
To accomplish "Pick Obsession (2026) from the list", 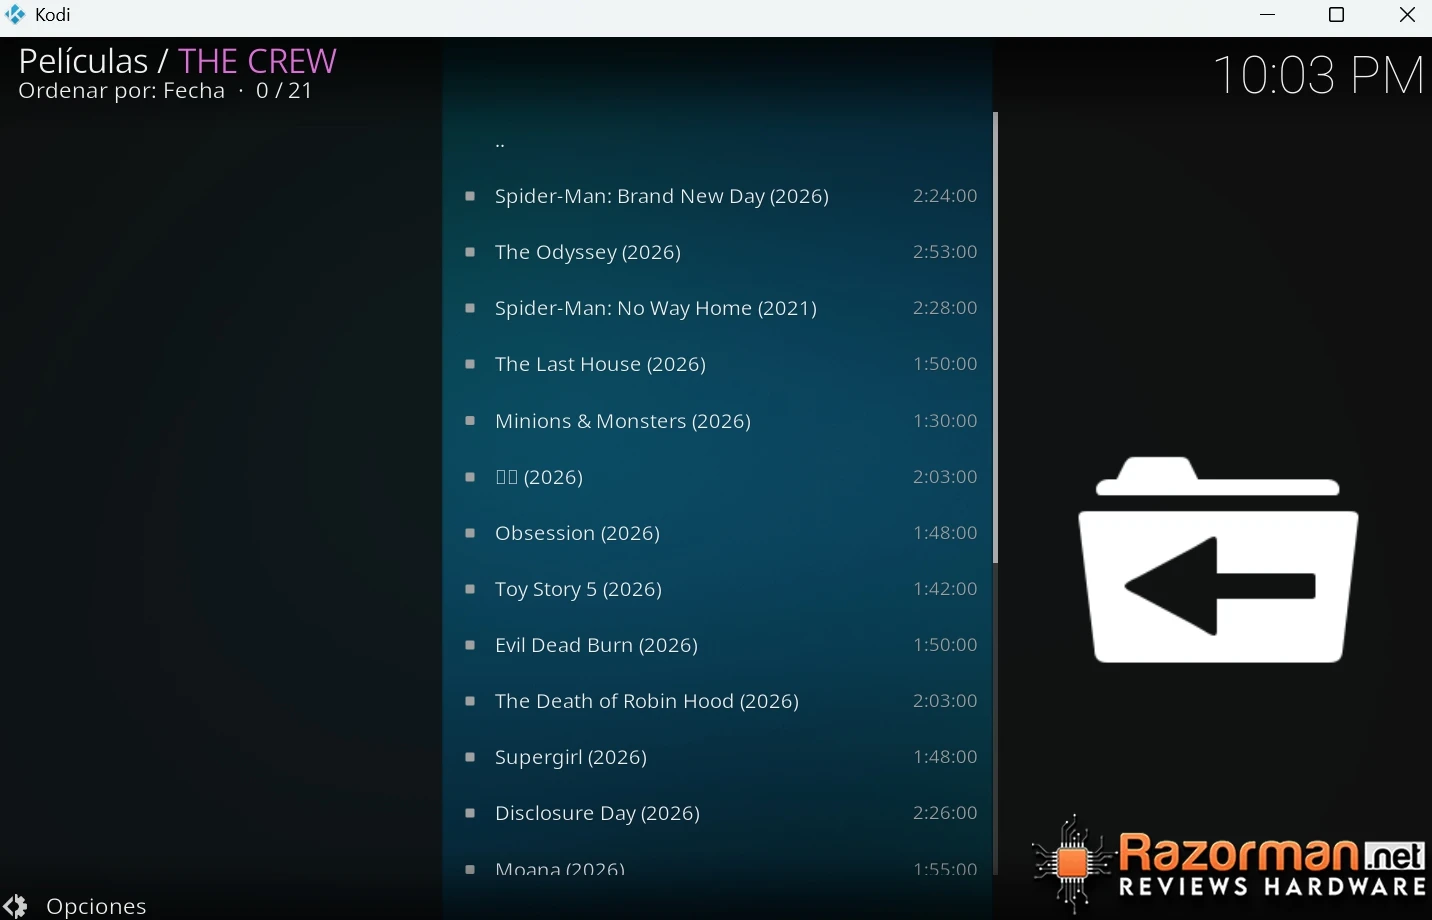I will 718,533.
